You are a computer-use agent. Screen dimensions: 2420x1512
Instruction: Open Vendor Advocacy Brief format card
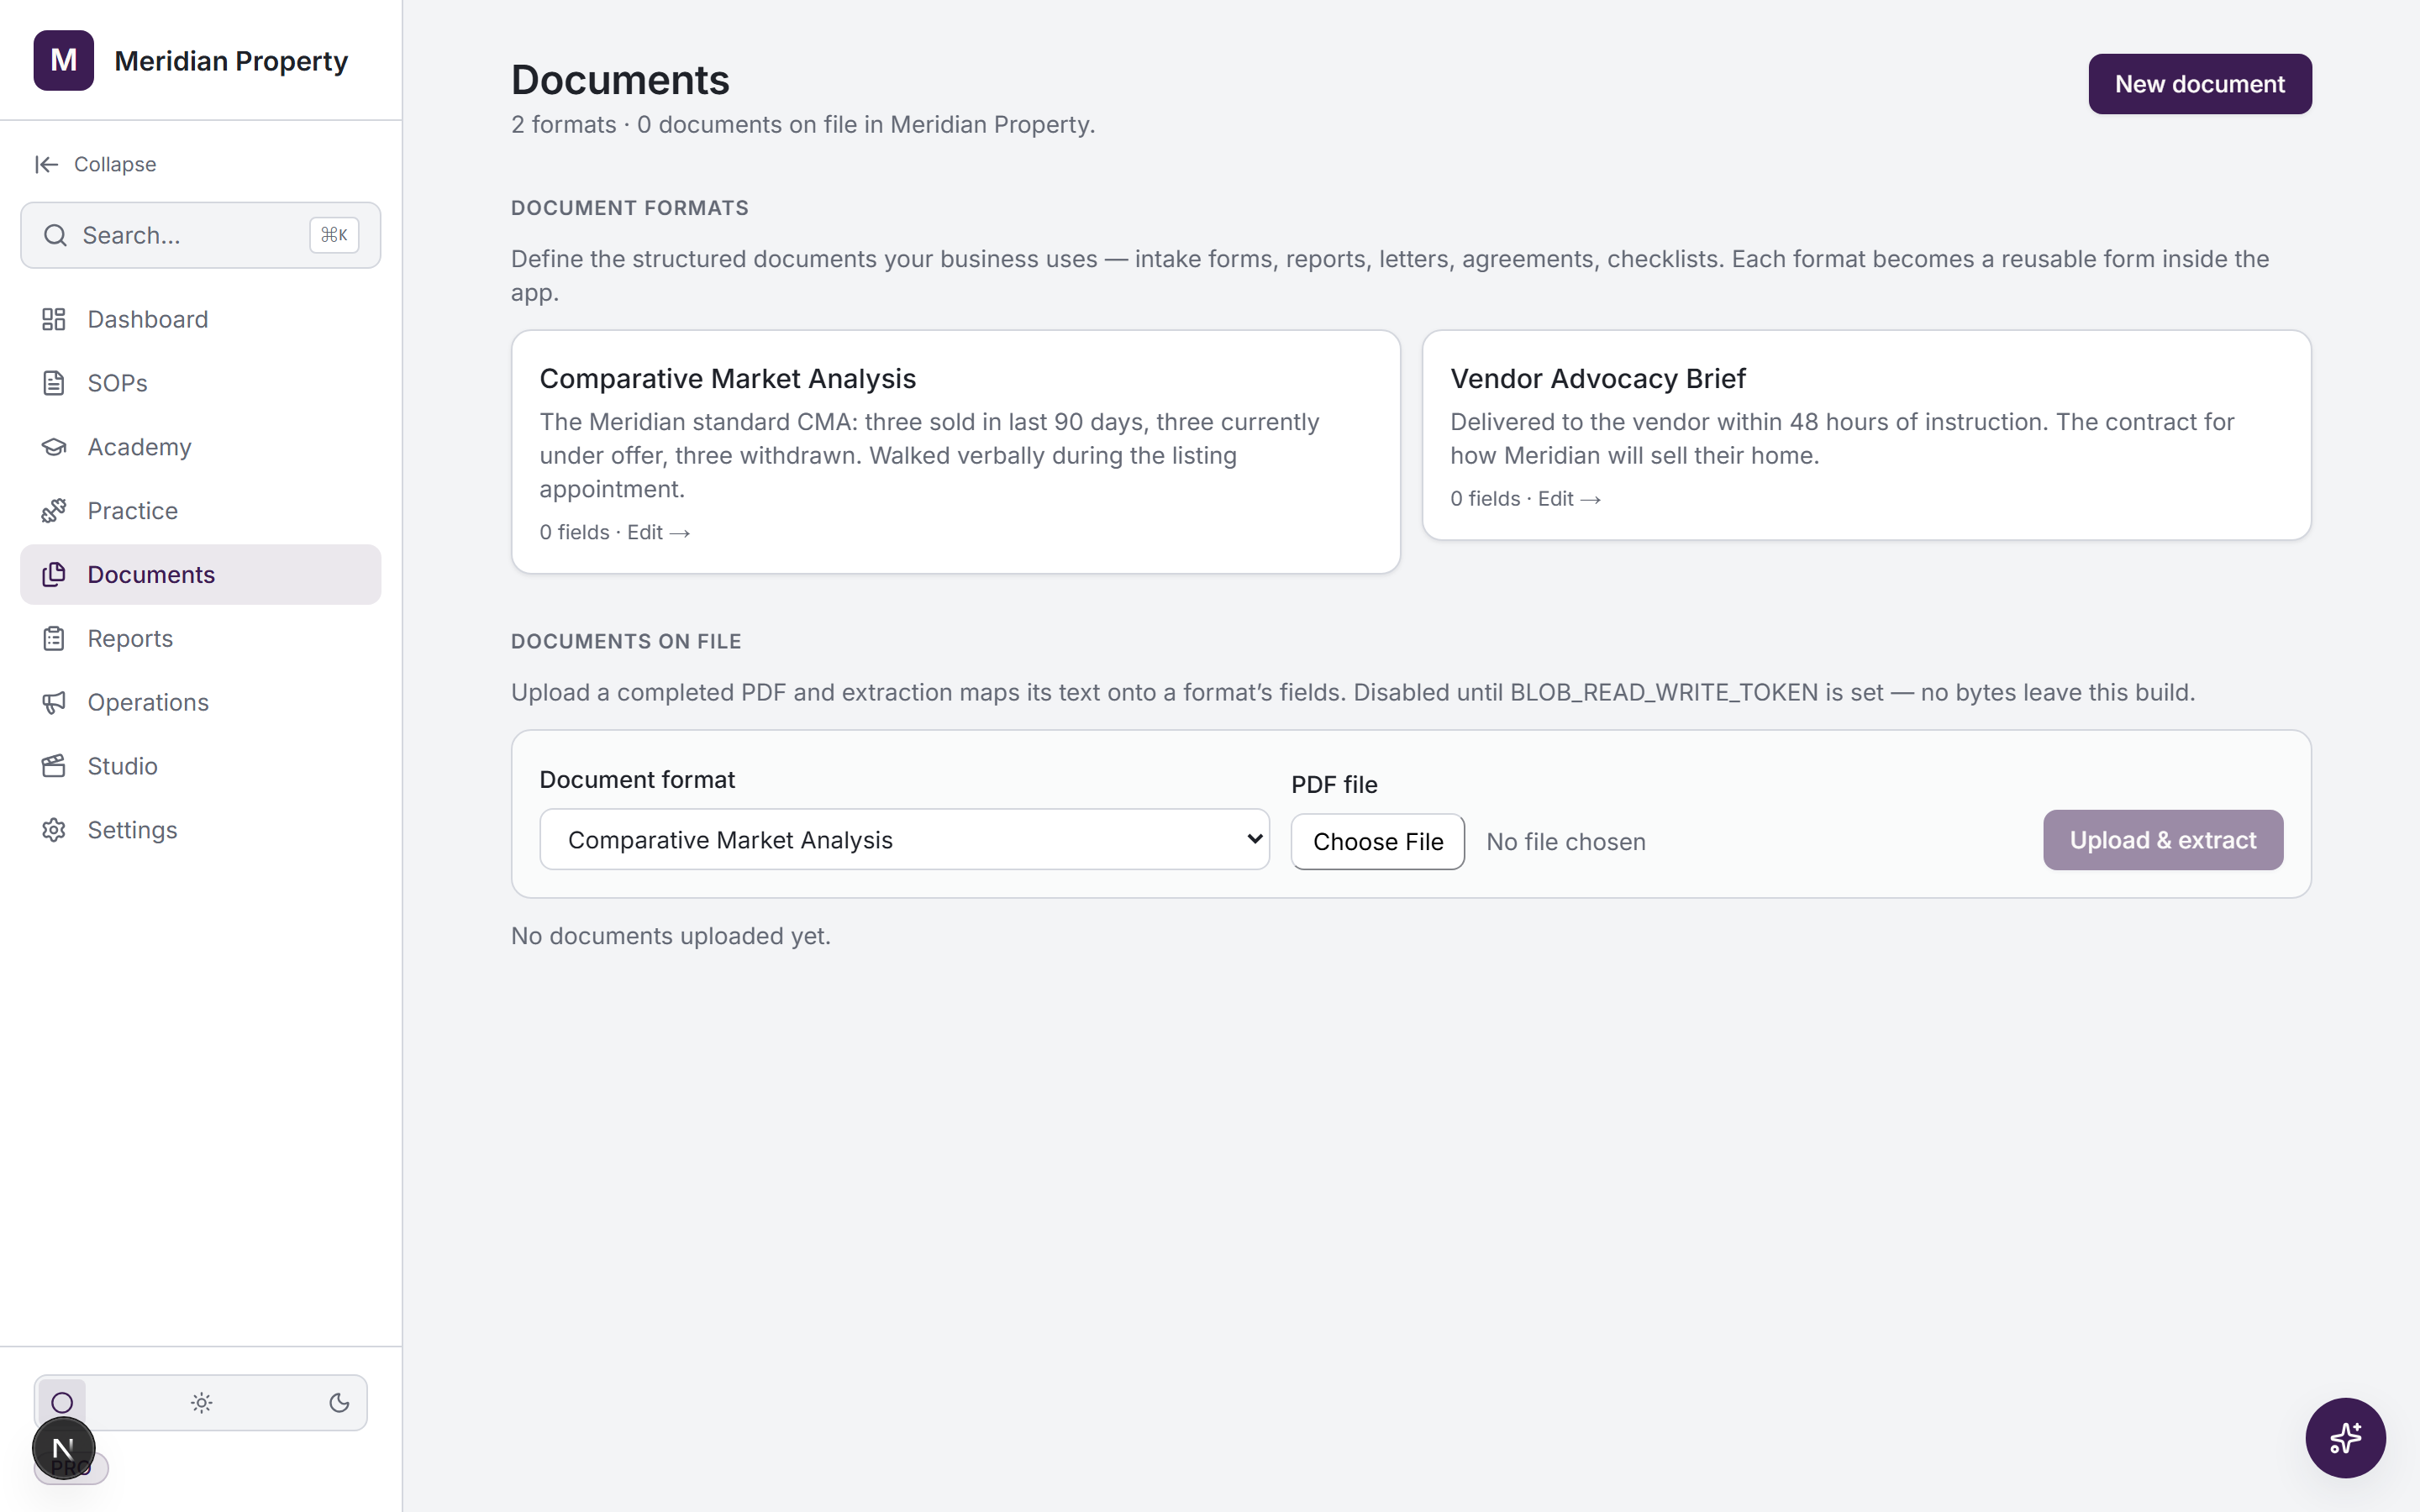coord(1866,435)
